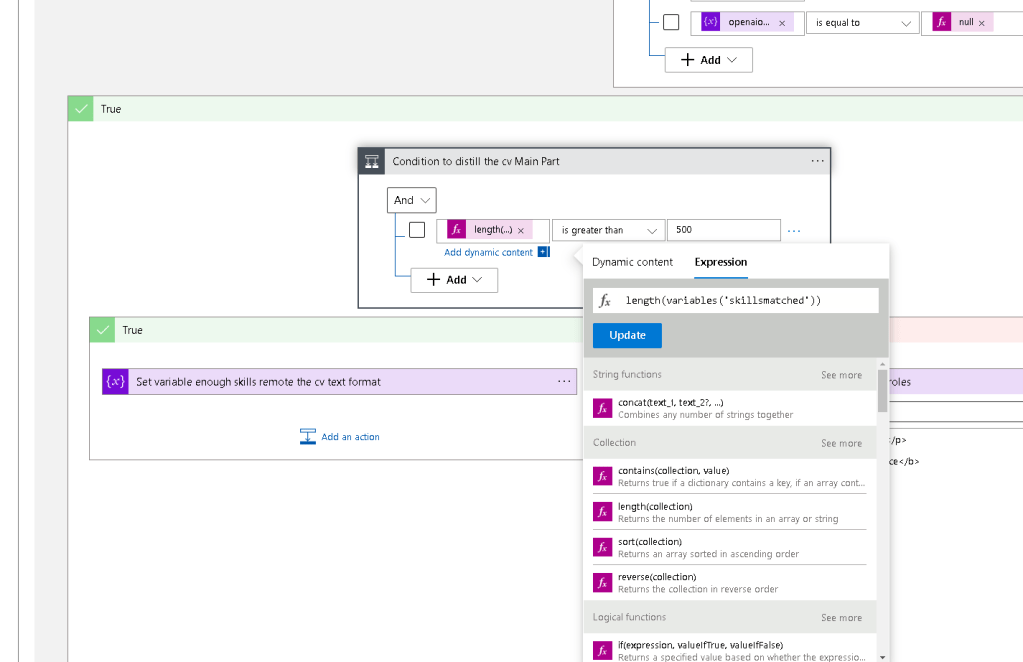Image resolution: width=1023 pixels, height=662 pixels.
Task: Open 'is greater than' operator dropdown
Action: click(x=609, y=230)
